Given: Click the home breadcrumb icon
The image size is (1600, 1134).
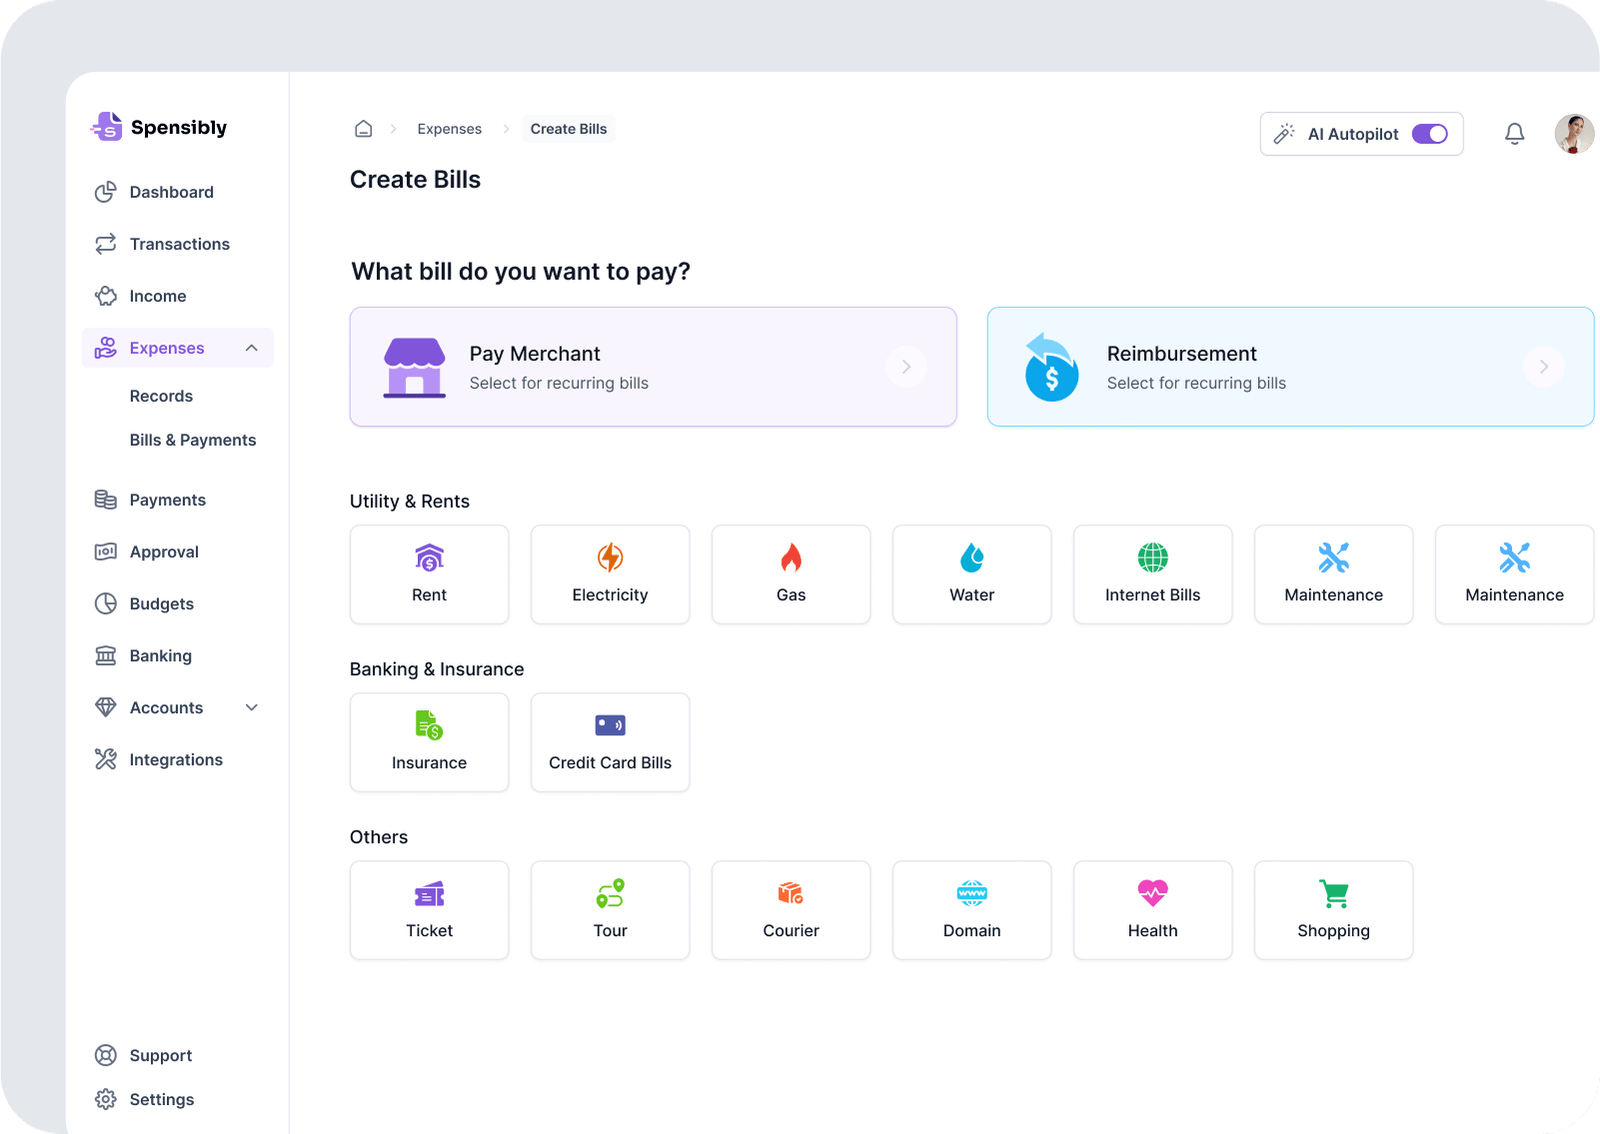Looking at the screenshot, I should pos(364,129).
